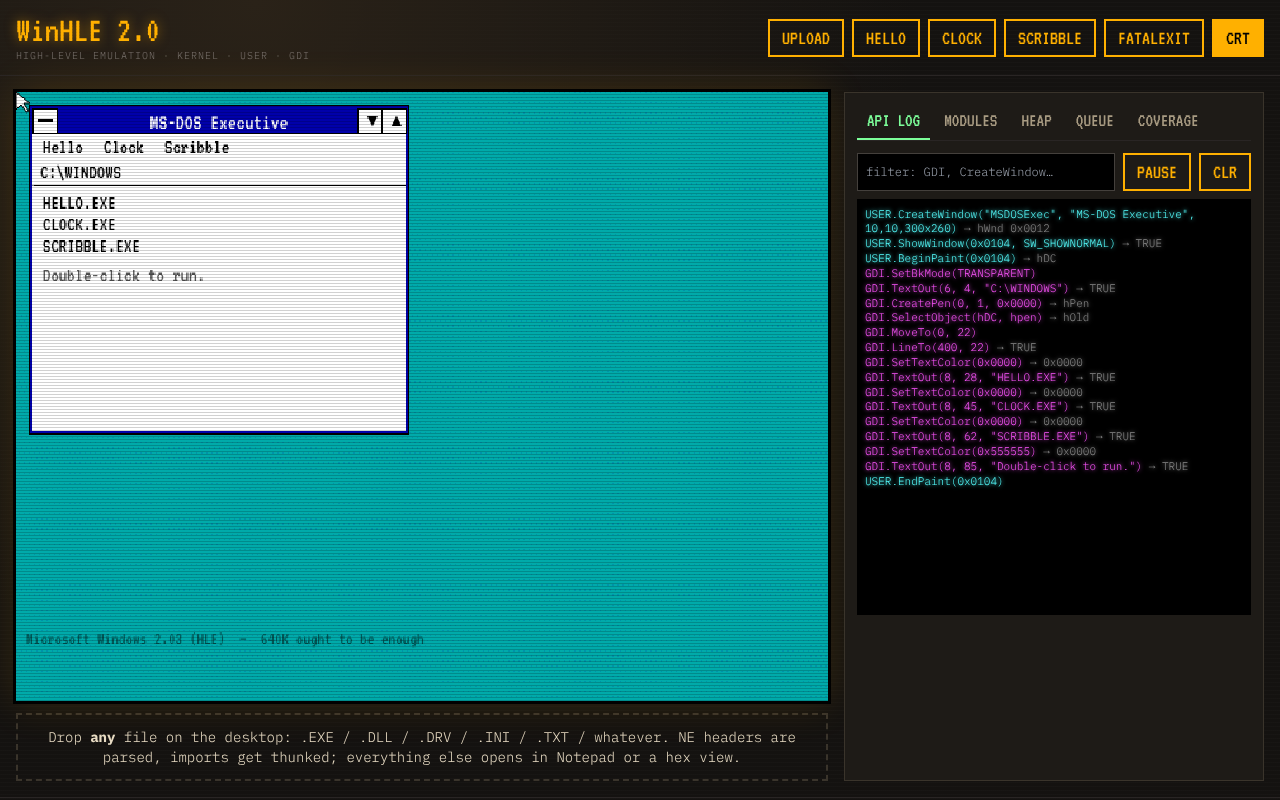
Task: Open the MS-DOS Executive system menu box
Action: pyautogui.click(x=45, y=121)
